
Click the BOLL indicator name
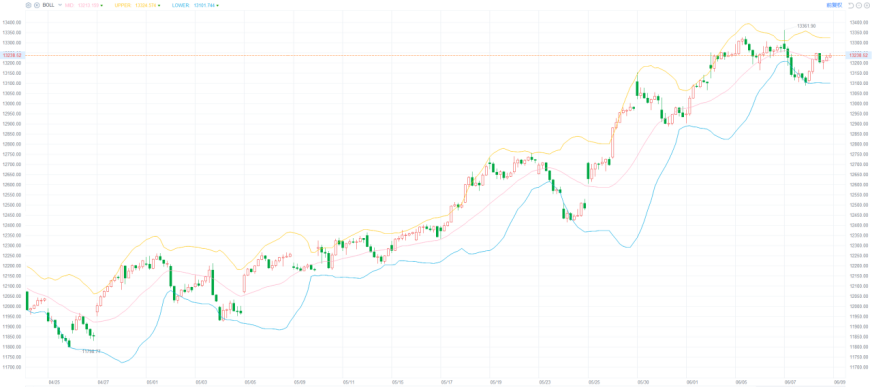[48, 5]
